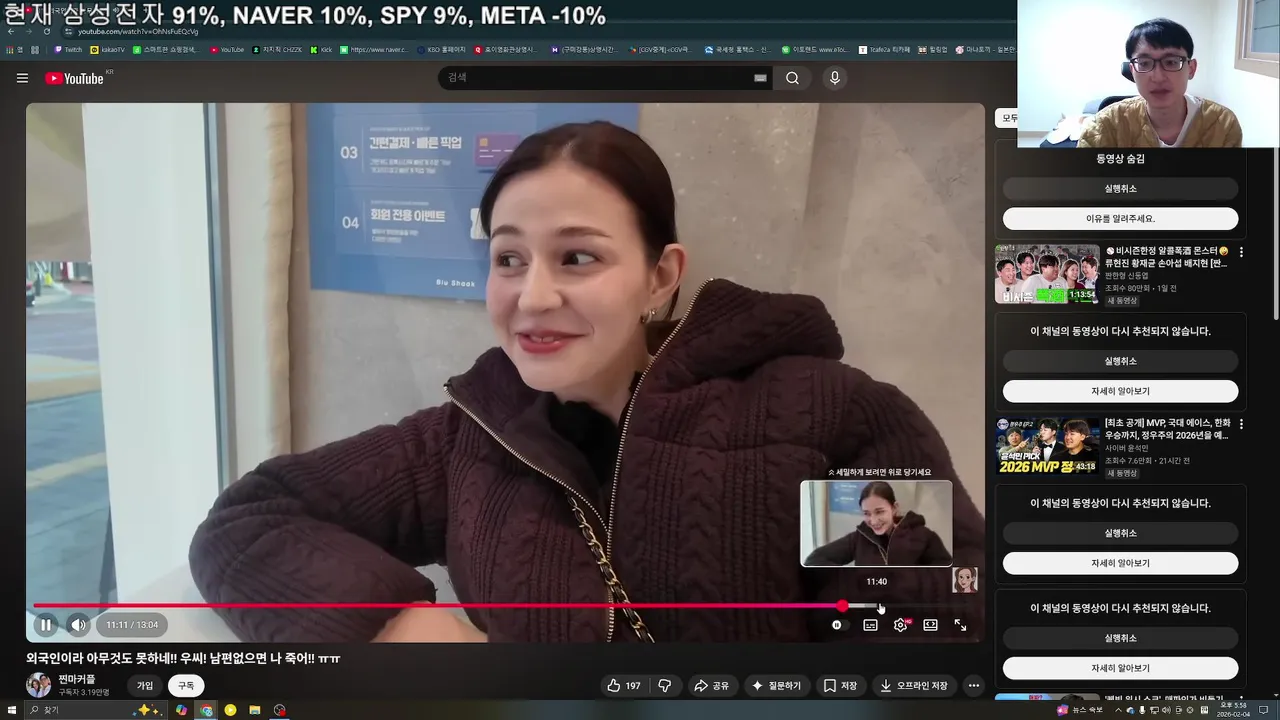Reload the page with browser refresh icon
The width and height of the screenshot is (1280, 720).
coord(46,31)
